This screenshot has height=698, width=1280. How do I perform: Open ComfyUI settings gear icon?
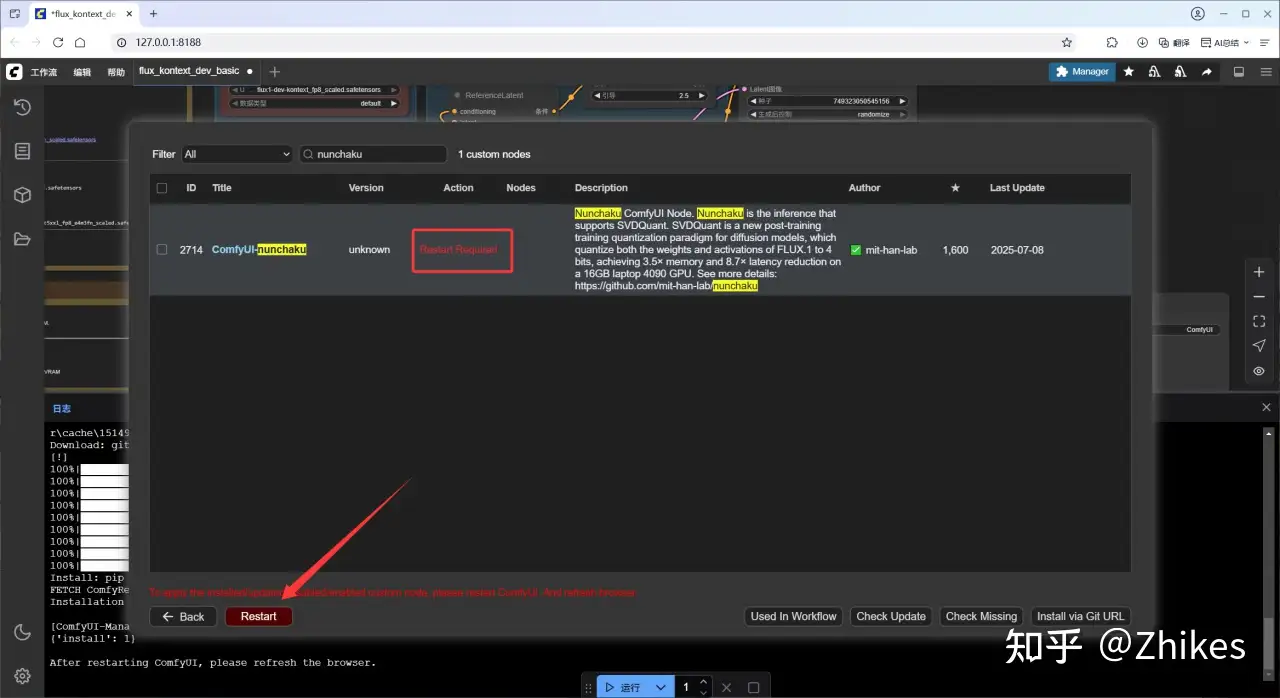point(22,676)
